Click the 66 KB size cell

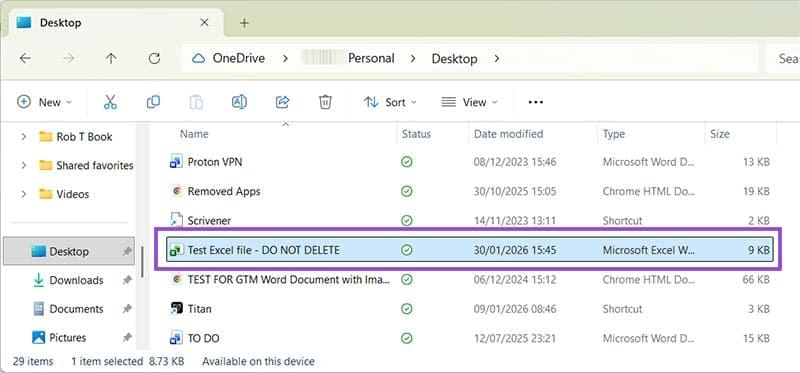click(756, 279)
